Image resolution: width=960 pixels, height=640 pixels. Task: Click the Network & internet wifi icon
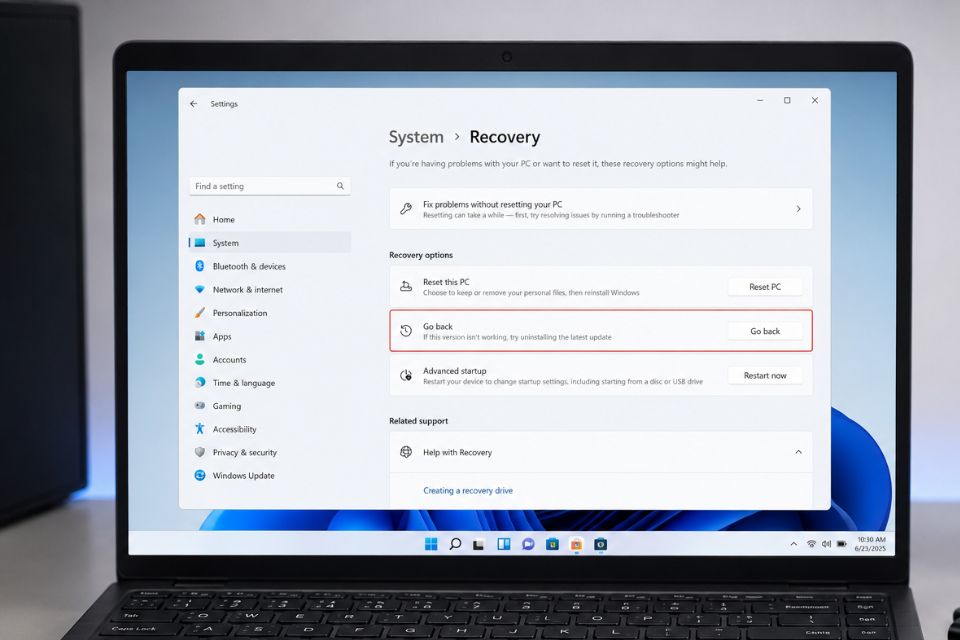coord(200,289)
